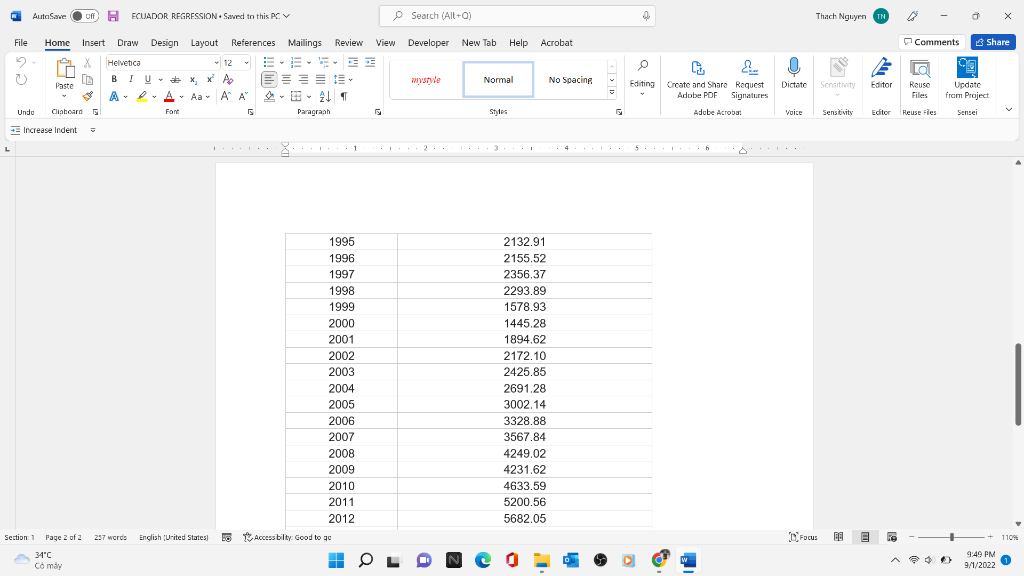Image resolution: width=1024 pixels, height=576 pixels.
Task: Align text to the right
Action: pyautogui.click(x=303, y=79)
